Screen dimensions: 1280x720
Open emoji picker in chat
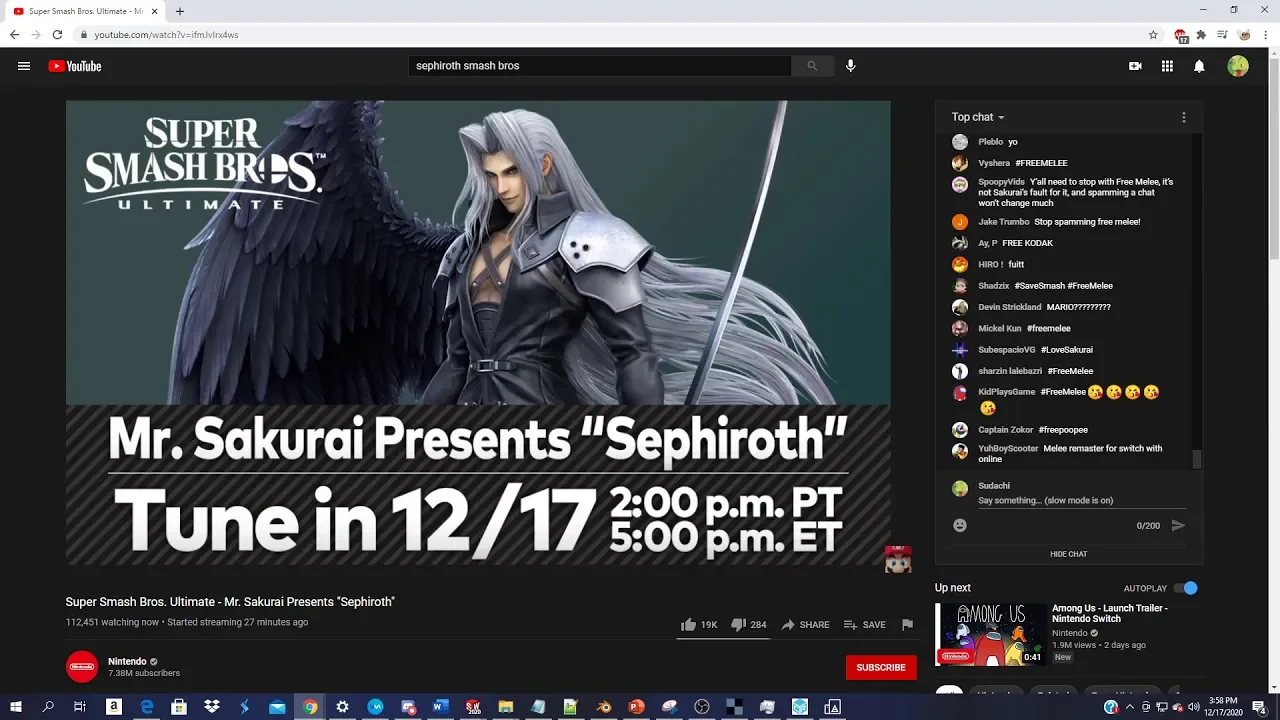coord(960,526)
